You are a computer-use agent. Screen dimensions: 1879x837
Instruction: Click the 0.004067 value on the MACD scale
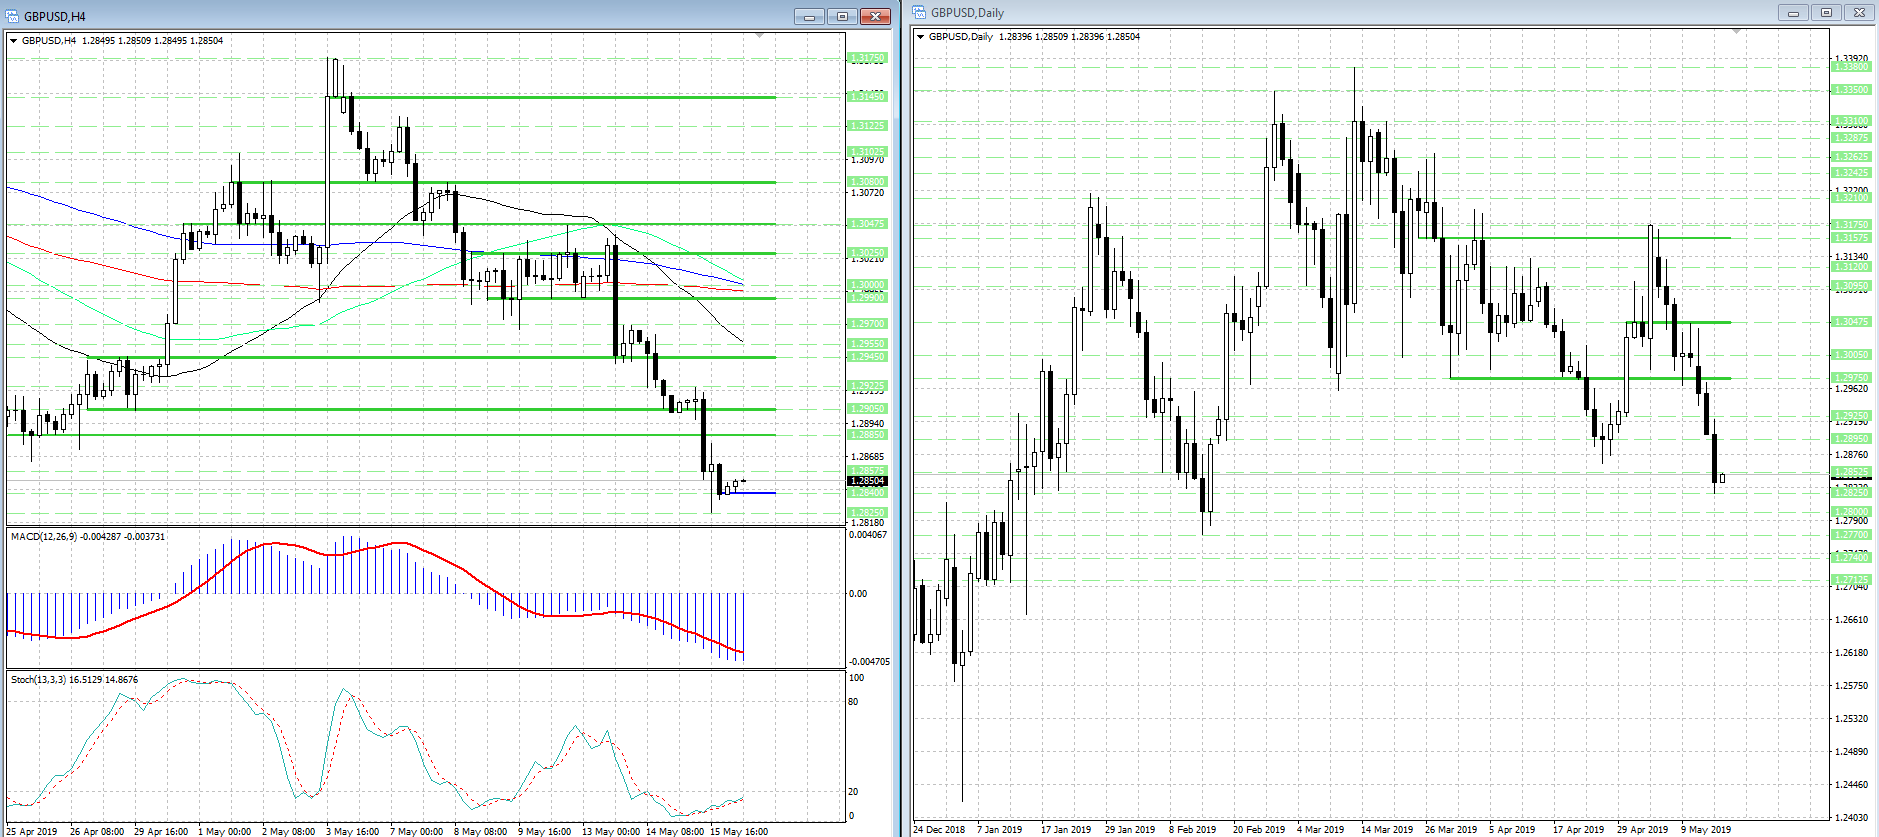point(868,535)
